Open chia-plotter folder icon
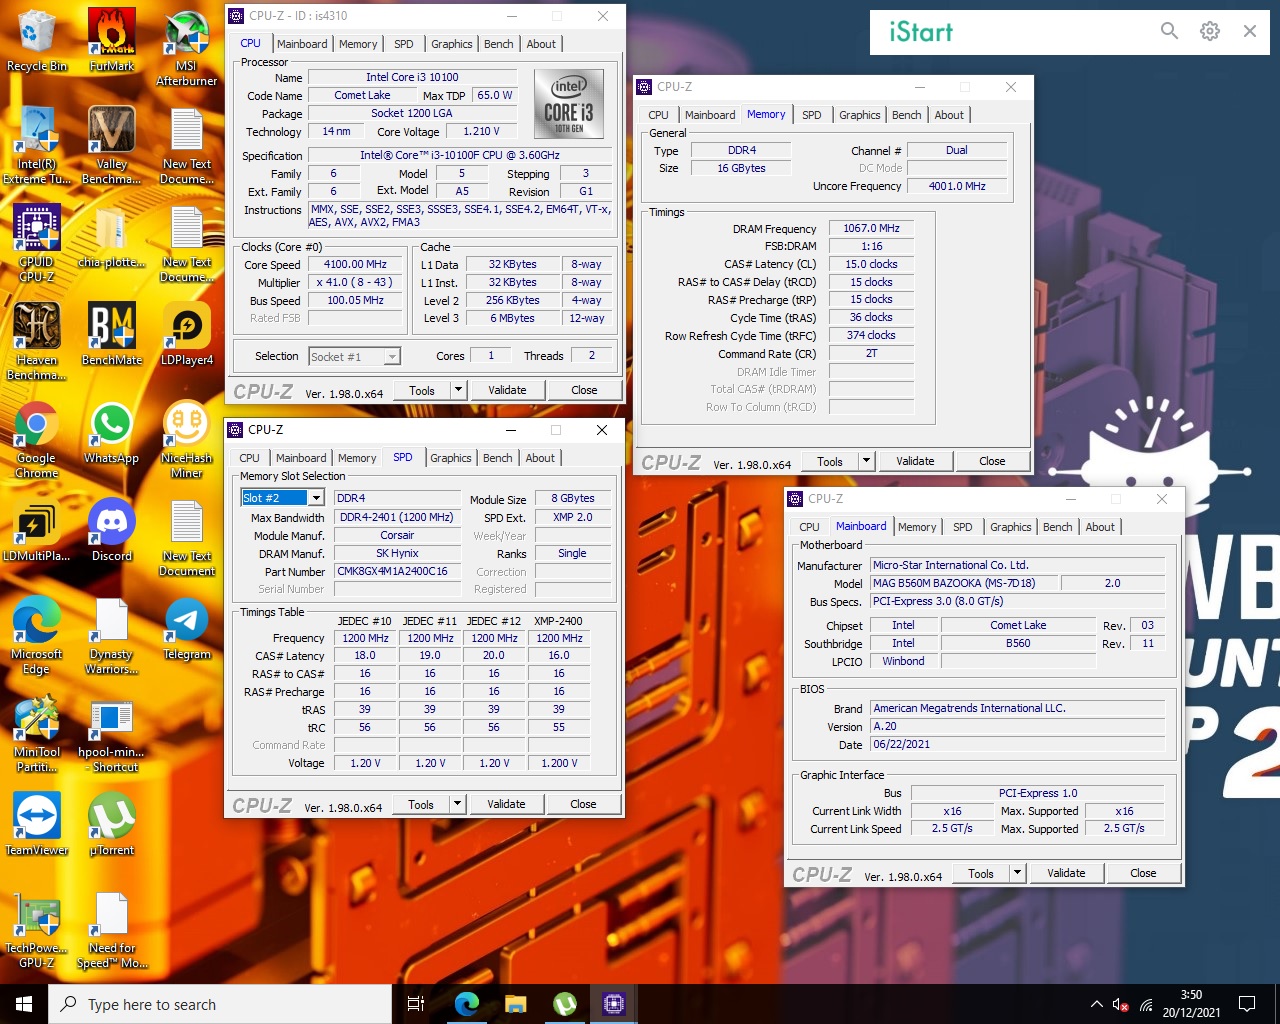This screenshot has width=1280, height=1024. click(112, 237)
